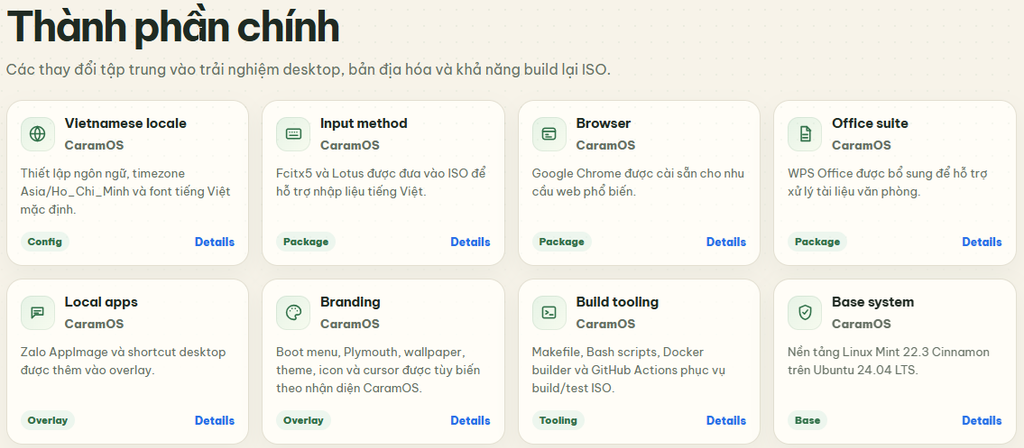Click the Package tag on Input method card
Image resolution: width=1024 pixels, height=448 pixels.
(x=306, y=242)
